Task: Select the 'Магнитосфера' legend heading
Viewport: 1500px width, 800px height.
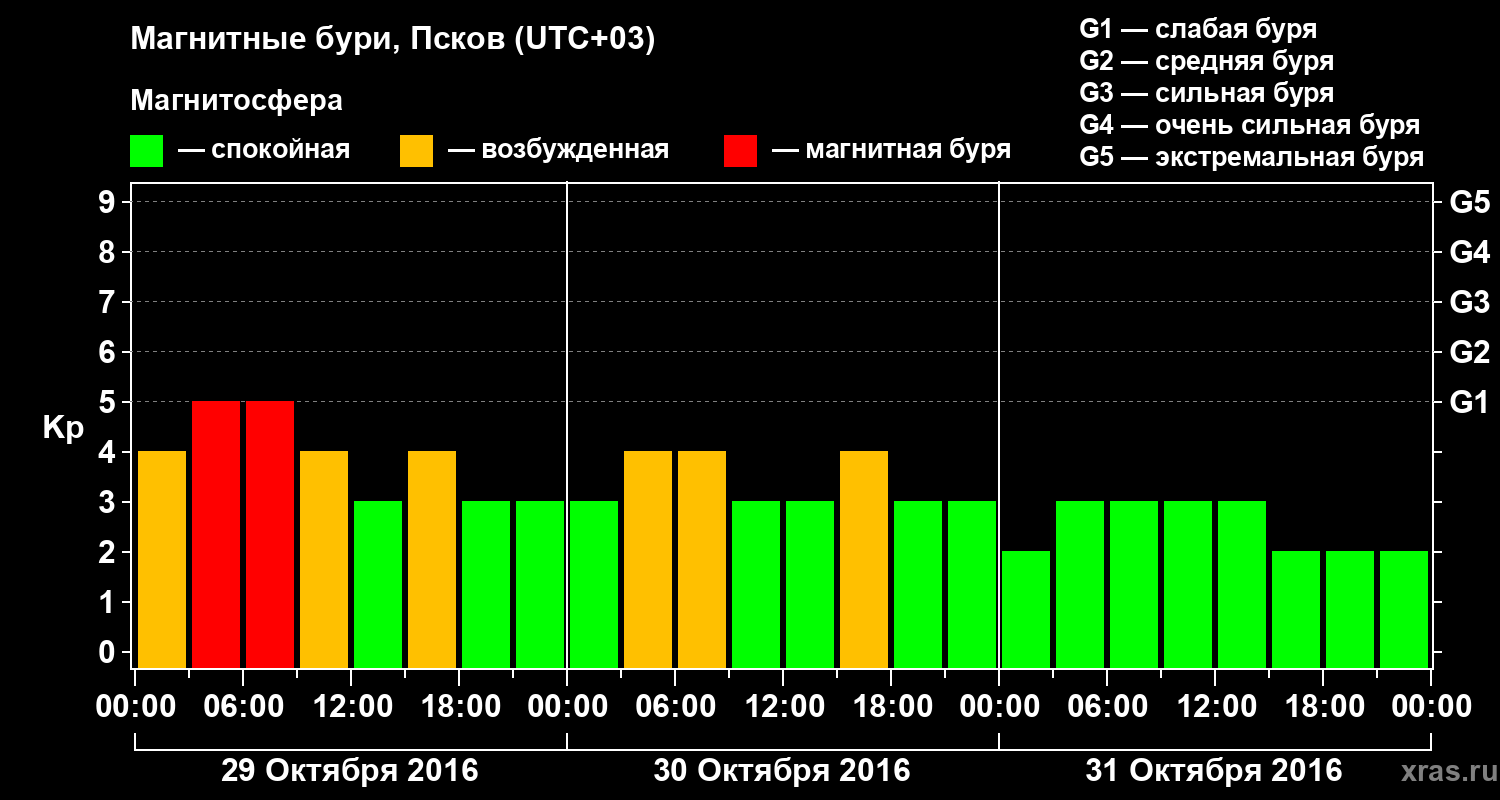Action: [x=236, y=100]
